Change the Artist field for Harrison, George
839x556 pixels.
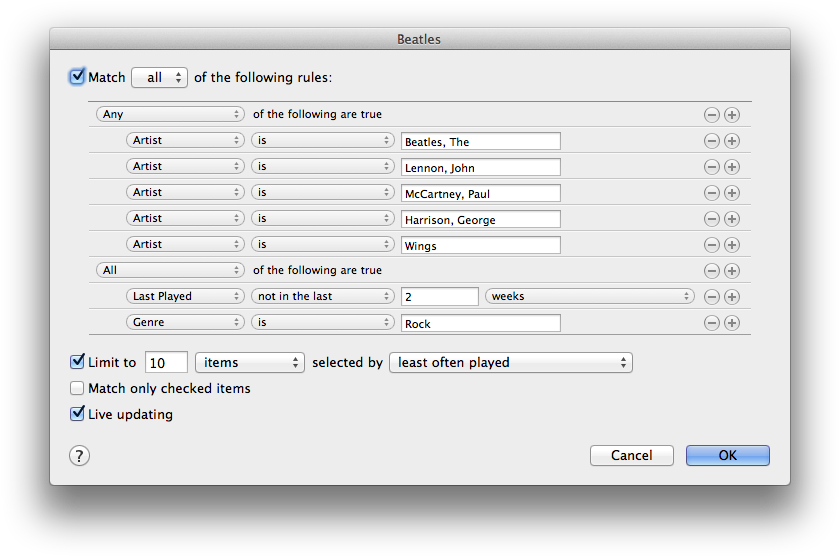(185, 218)
